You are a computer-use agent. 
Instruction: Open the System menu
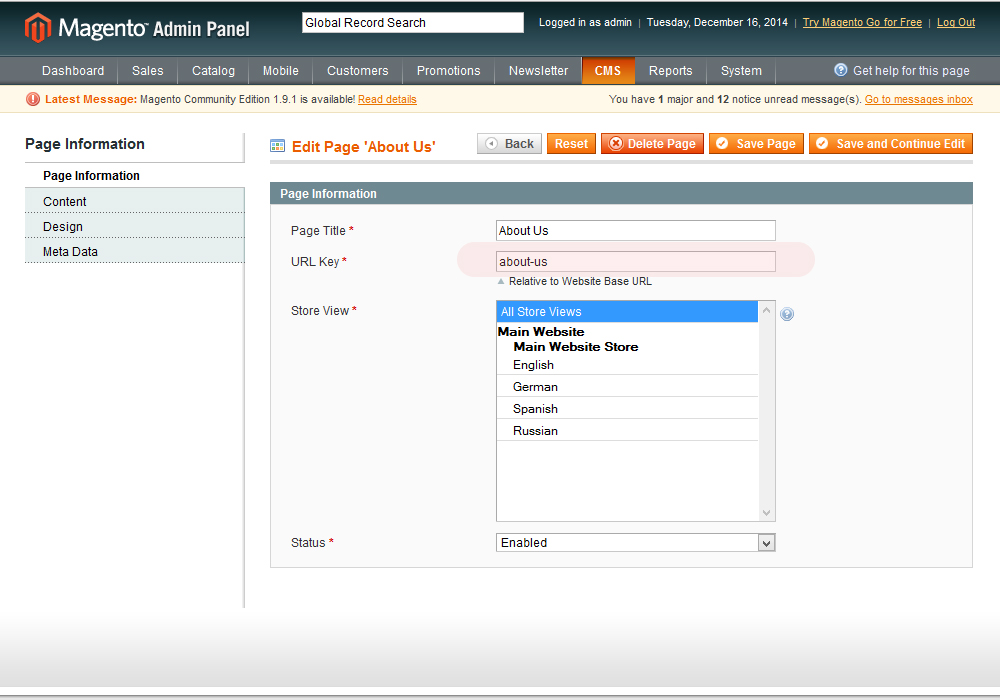click(741, 71)
